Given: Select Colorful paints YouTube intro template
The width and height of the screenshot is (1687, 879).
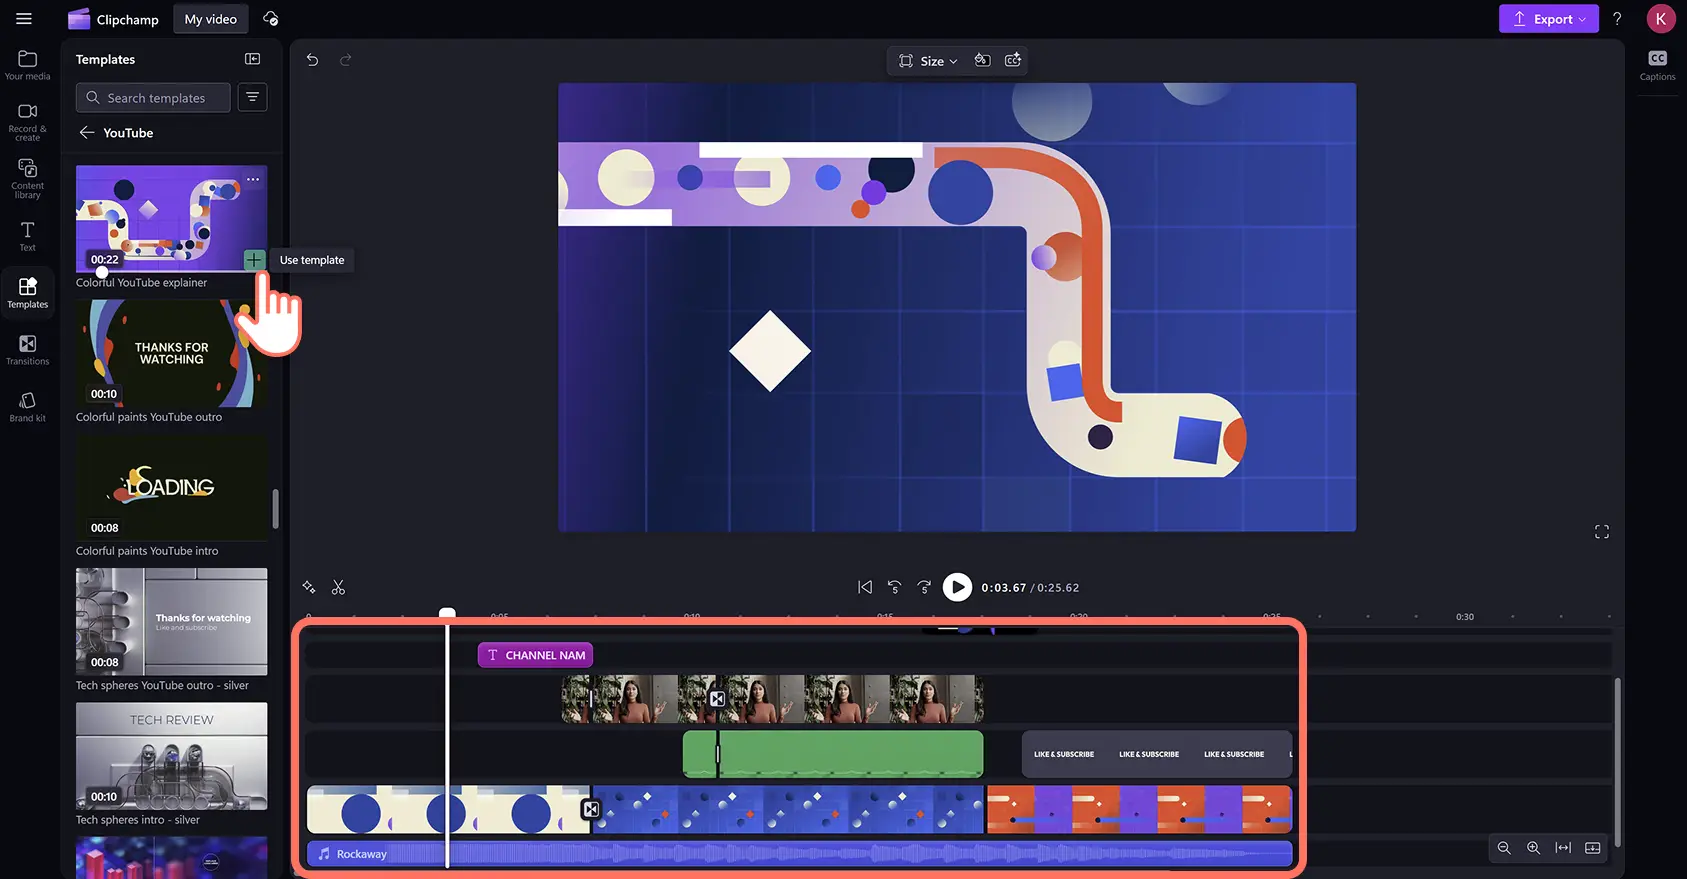Looking at the screenshot, I should (171, 487).
